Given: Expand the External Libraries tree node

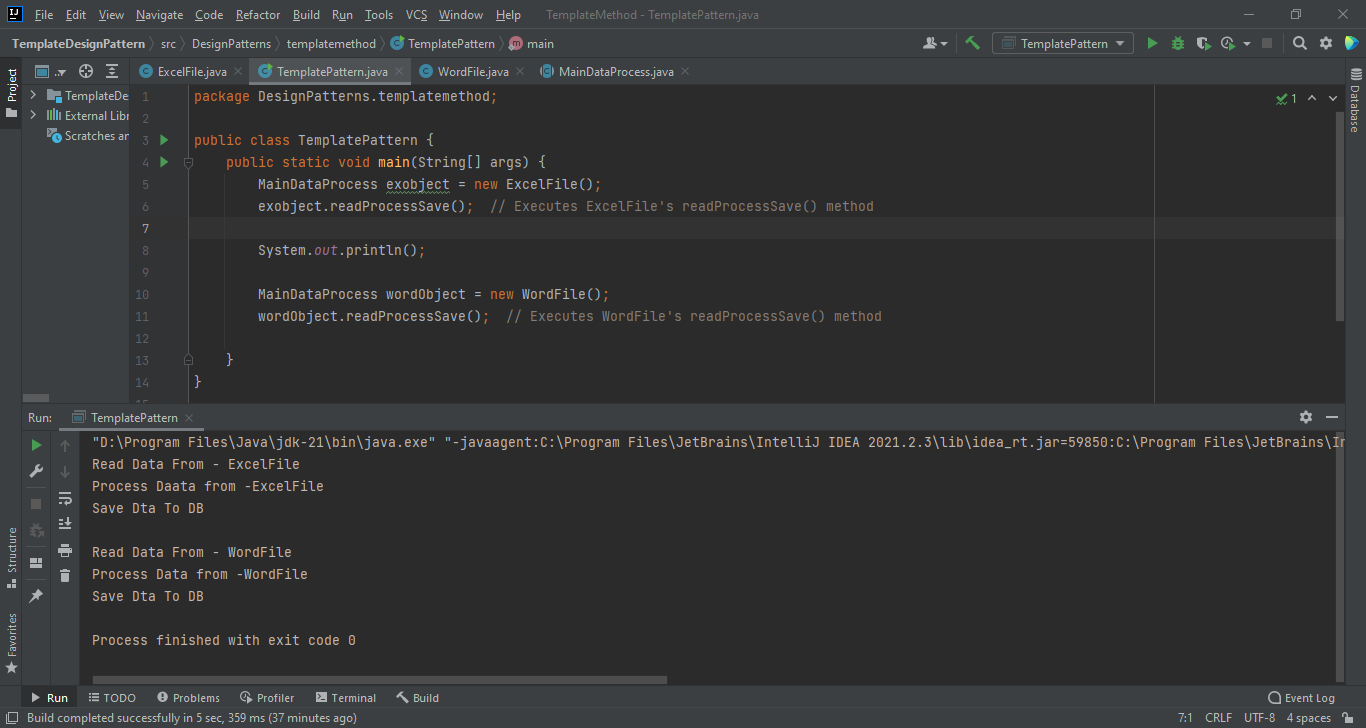Looking at the screenshot, I should coord(33,115).
